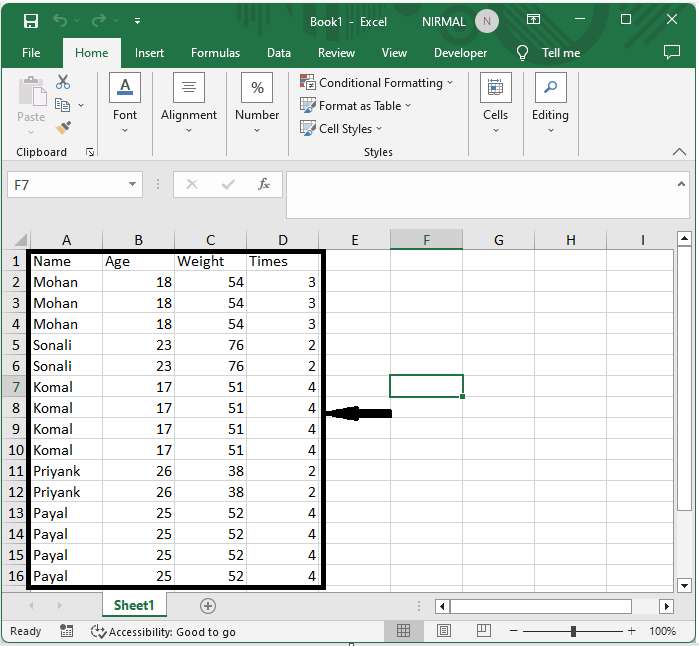
Task: Click the NIRMAL account avatar
Action: tap(487, 21)
